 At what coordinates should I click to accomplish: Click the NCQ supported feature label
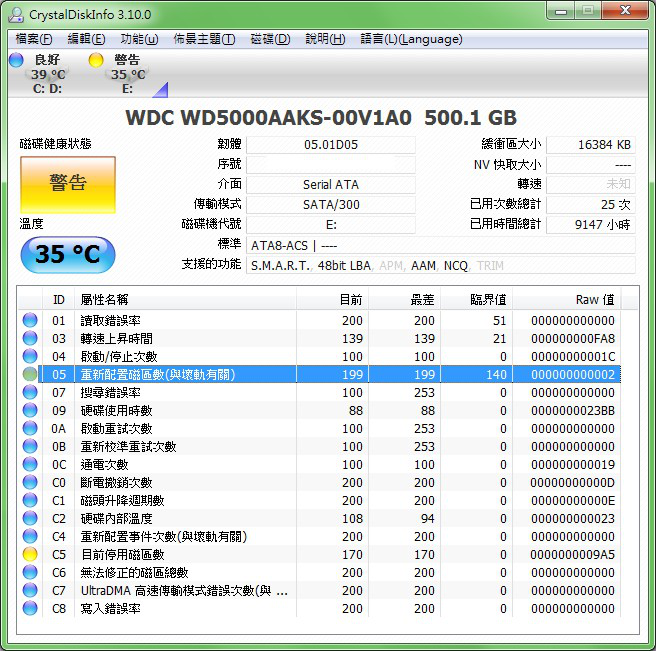[x=455, y=266]
